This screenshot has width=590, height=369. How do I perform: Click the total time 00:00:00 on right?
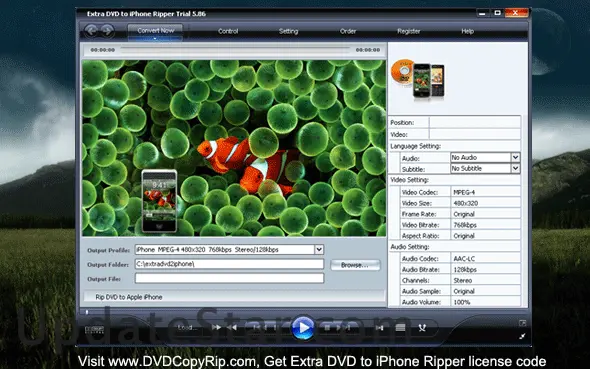[x=368, y=50]
